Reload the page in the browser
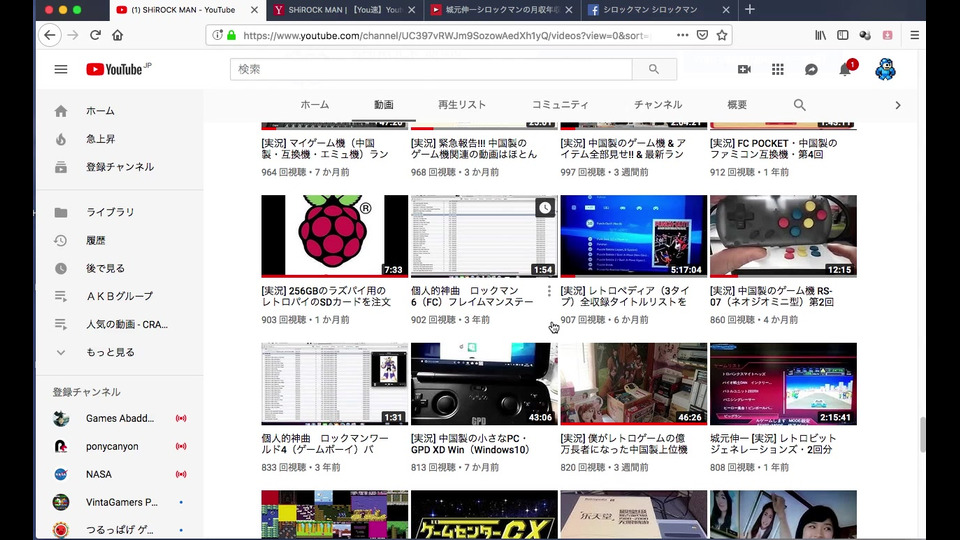960x540 pixels. (95, 35)
